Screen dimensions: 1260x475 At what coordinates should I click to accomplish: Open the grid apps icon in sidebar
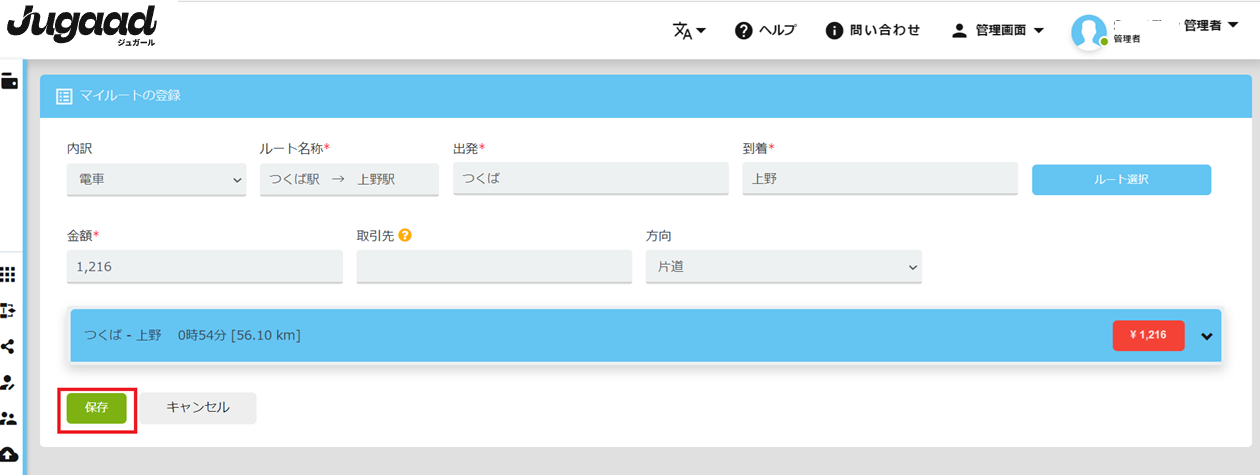[x=9, y=275]
